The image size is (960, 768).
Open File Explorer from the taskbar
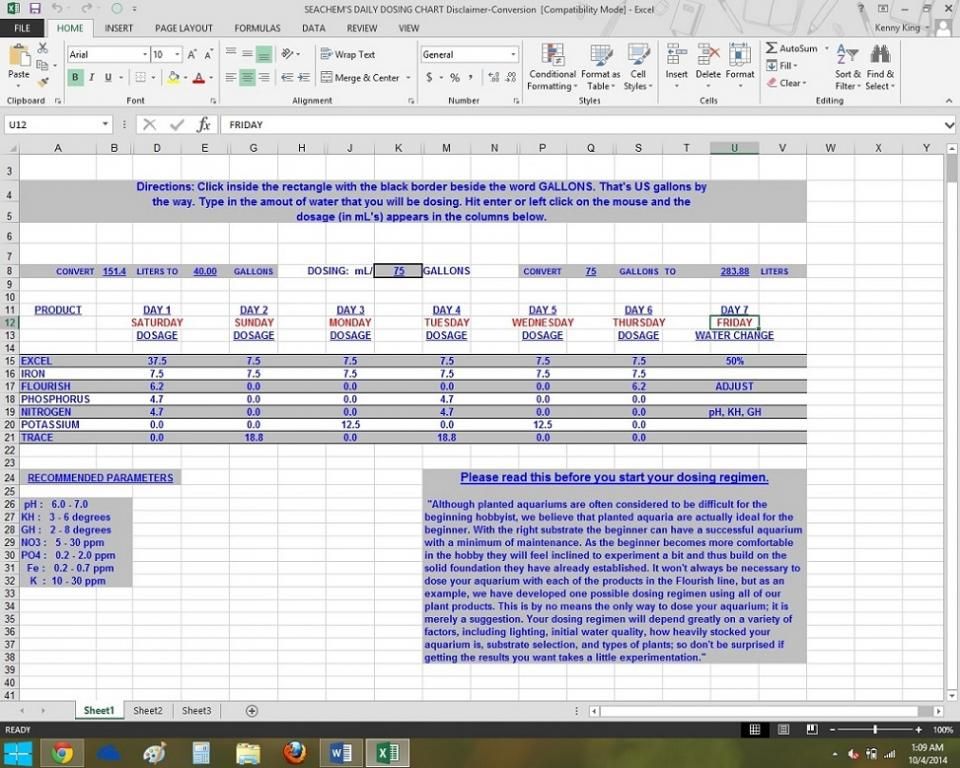[248, 753]
